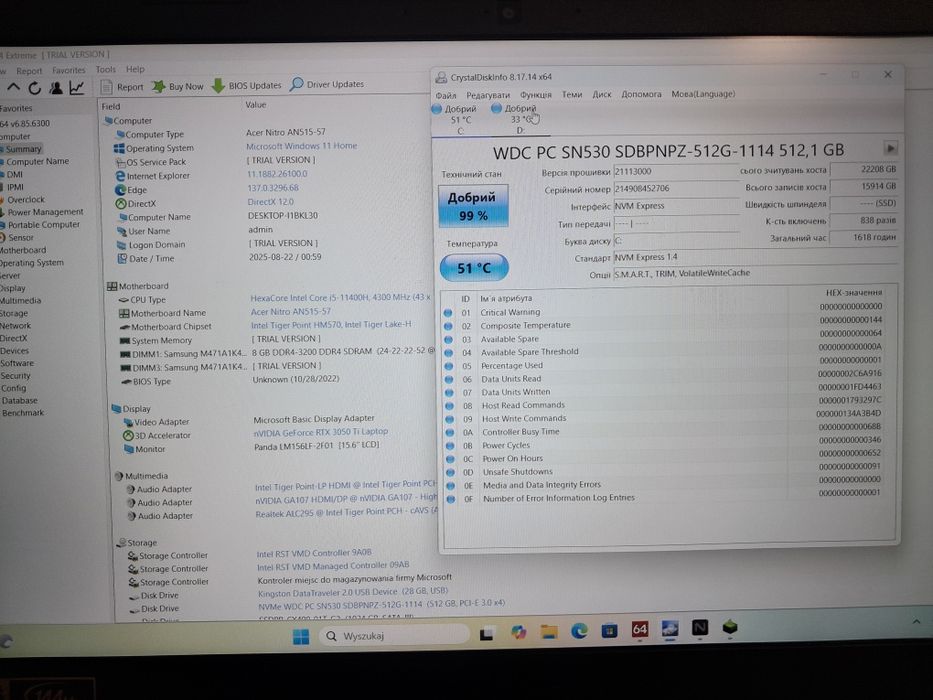Select Benchmark in the AIDA64 tree

pos(23,412)
